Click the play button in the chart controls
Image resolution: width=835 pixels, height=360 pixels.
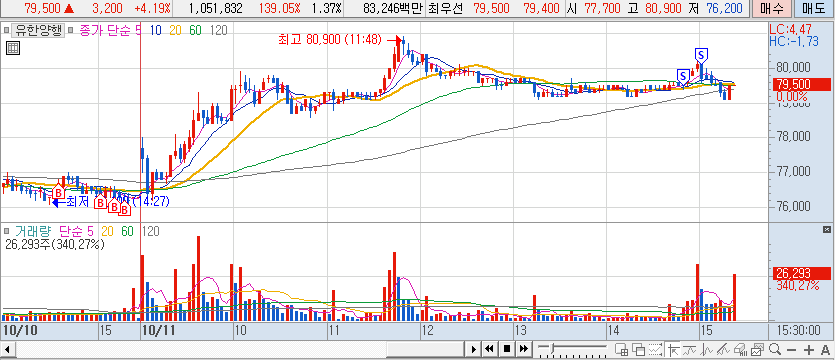[x=473, y=349]
